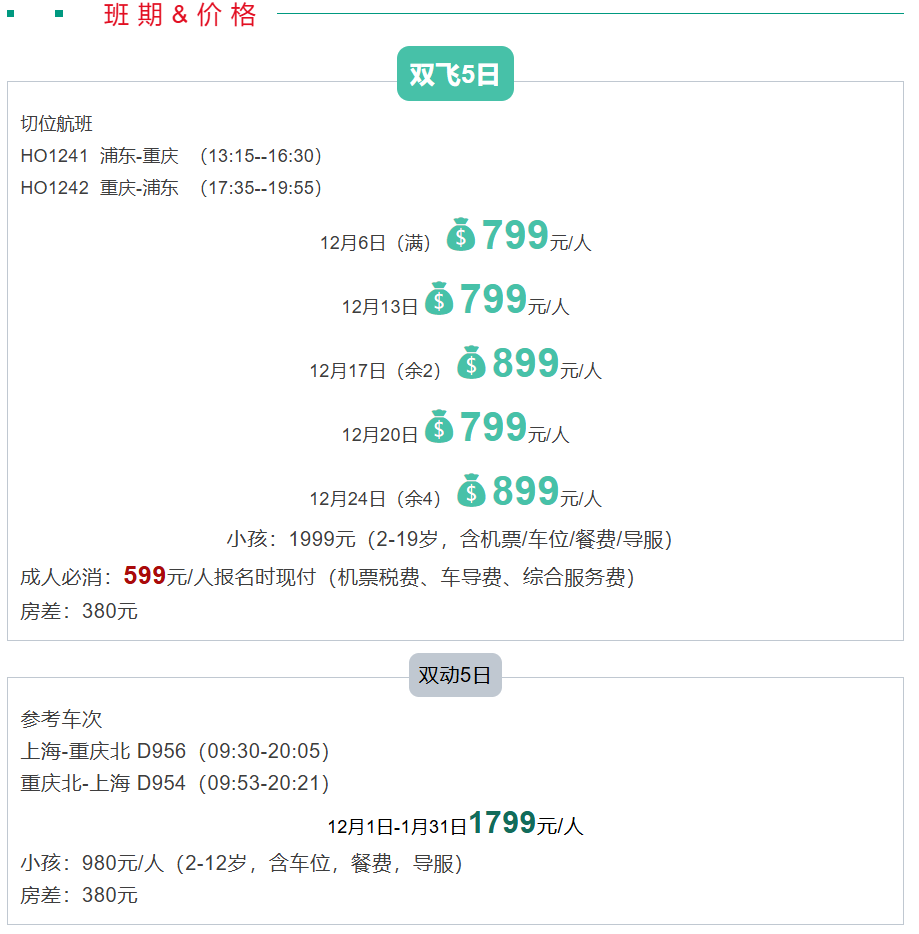Click the money bag icon beside 12月13日
The image size is (919, 934).
439,299
